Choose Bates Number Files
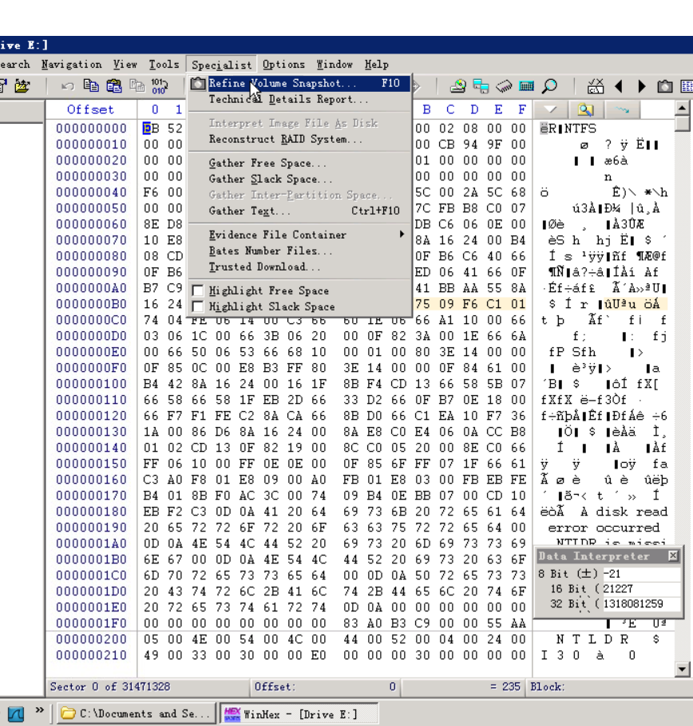Image resolution: width=693 pixels, height=726 pixels. (x=299, y=251)
